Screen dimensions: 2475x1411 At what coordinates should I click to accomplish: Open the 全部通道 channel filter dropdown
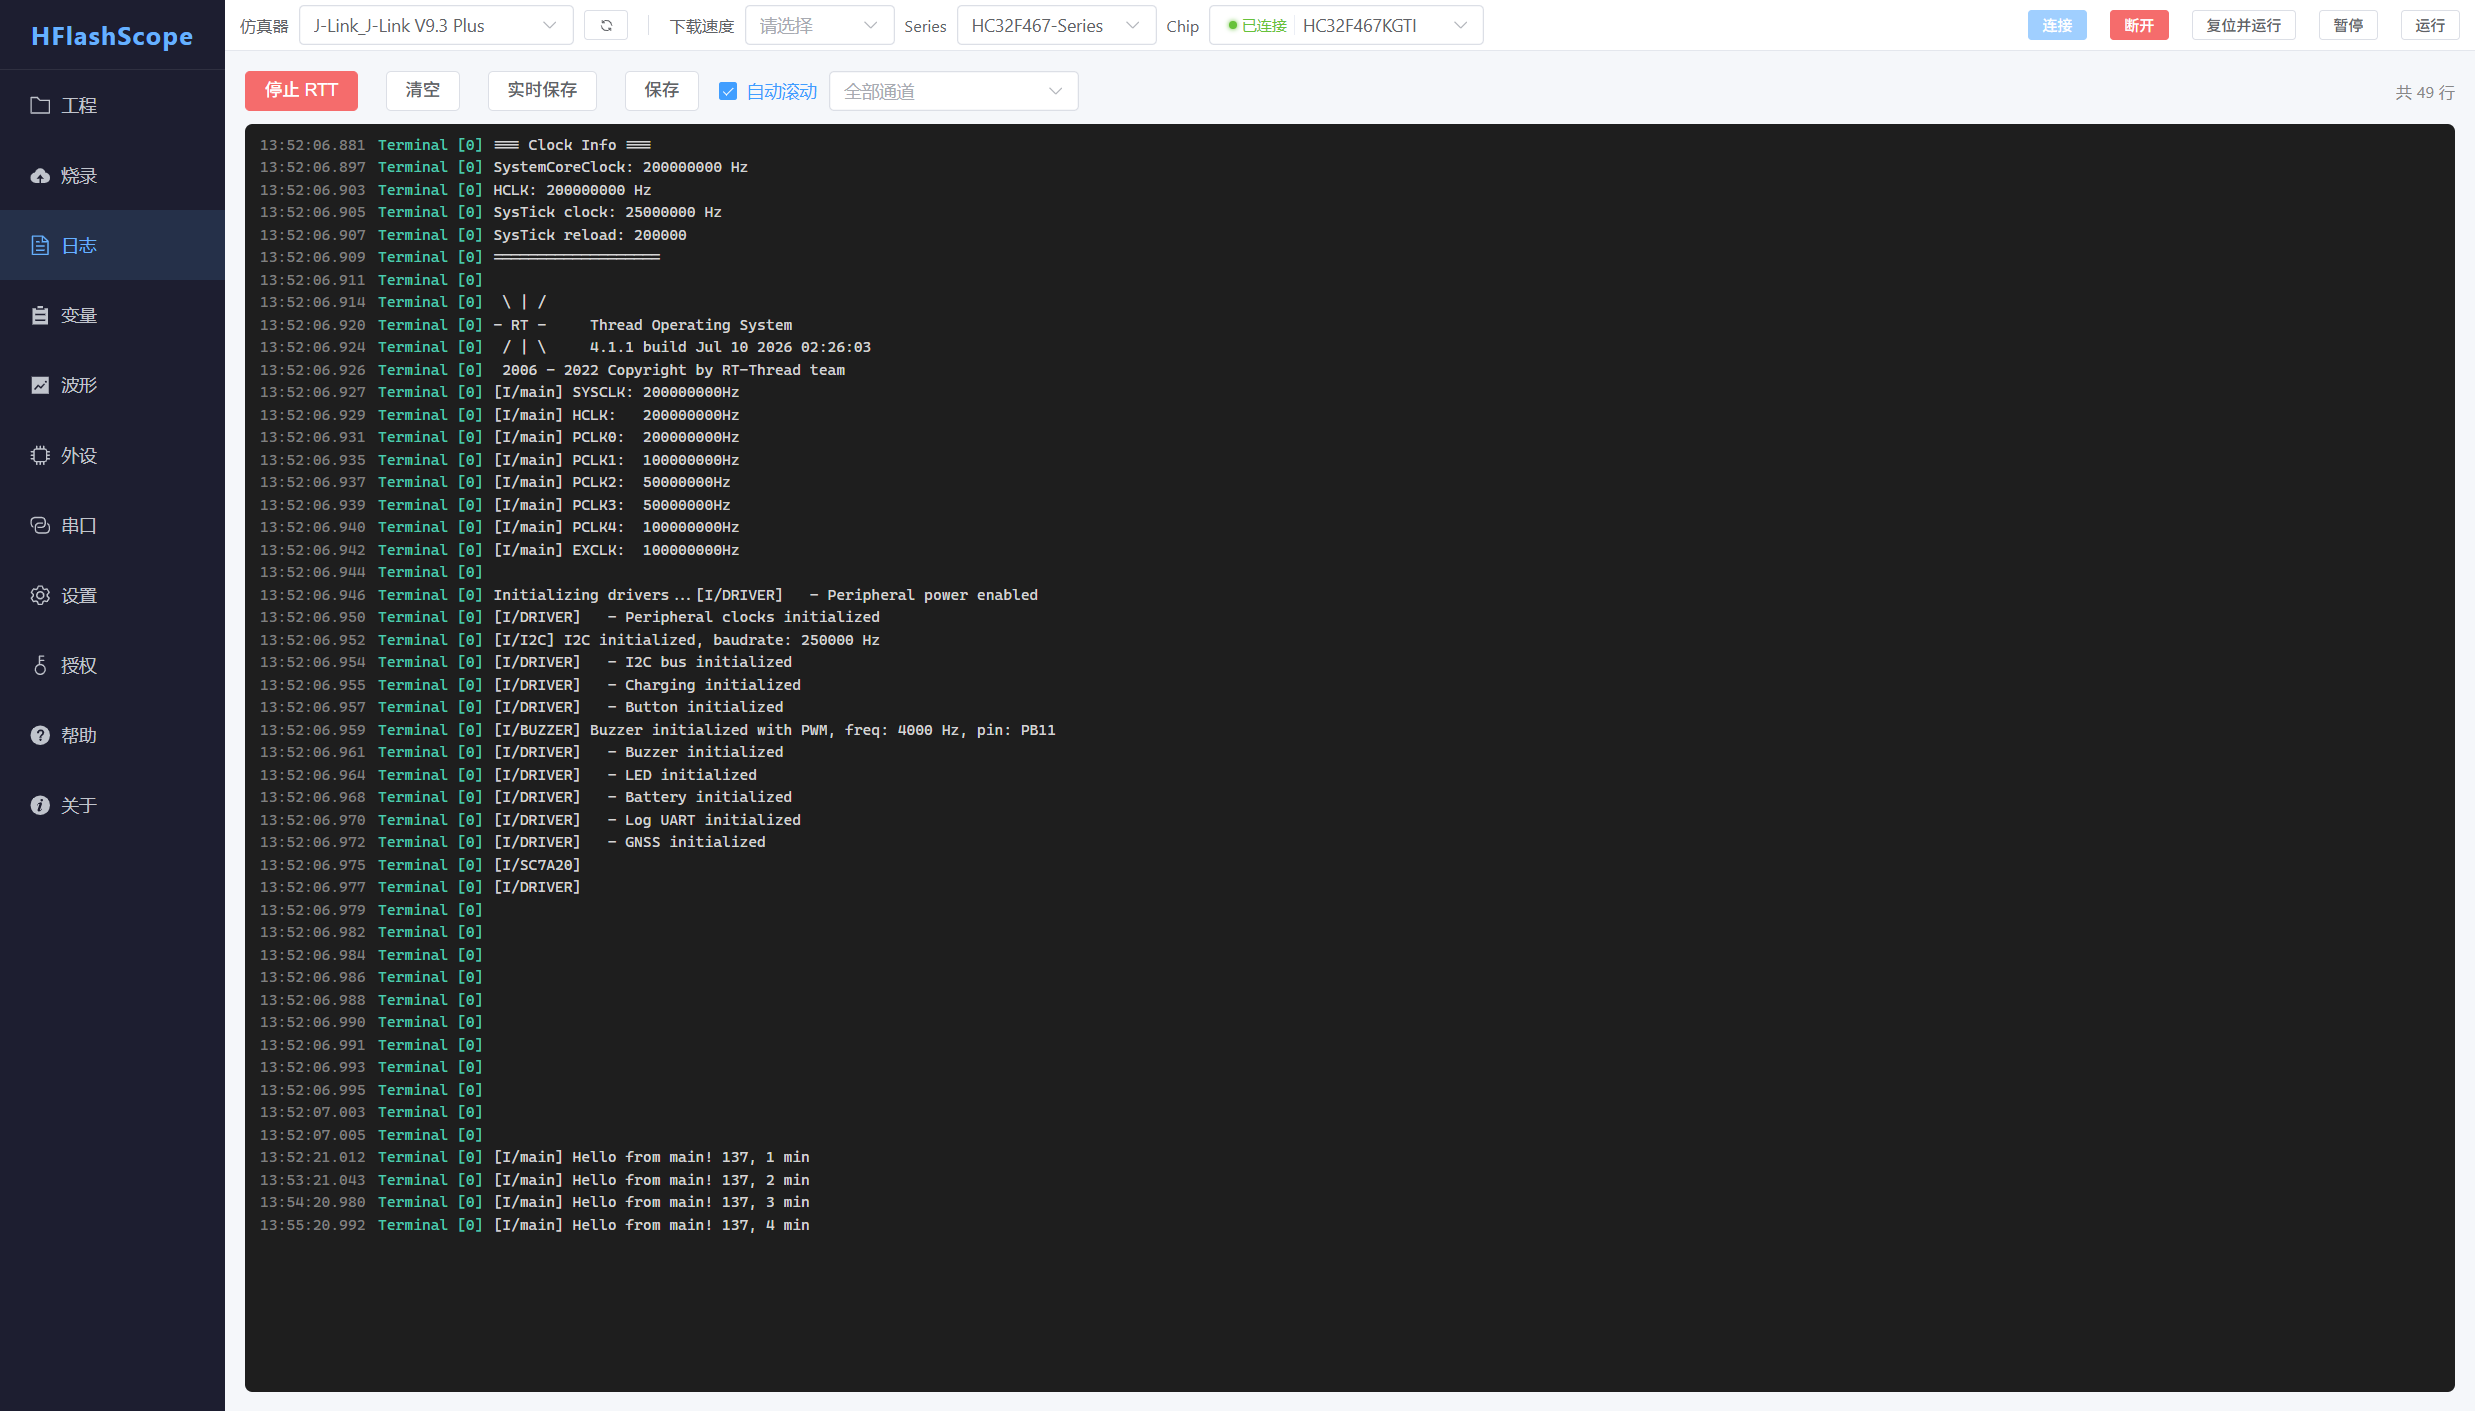coord(953,91)
